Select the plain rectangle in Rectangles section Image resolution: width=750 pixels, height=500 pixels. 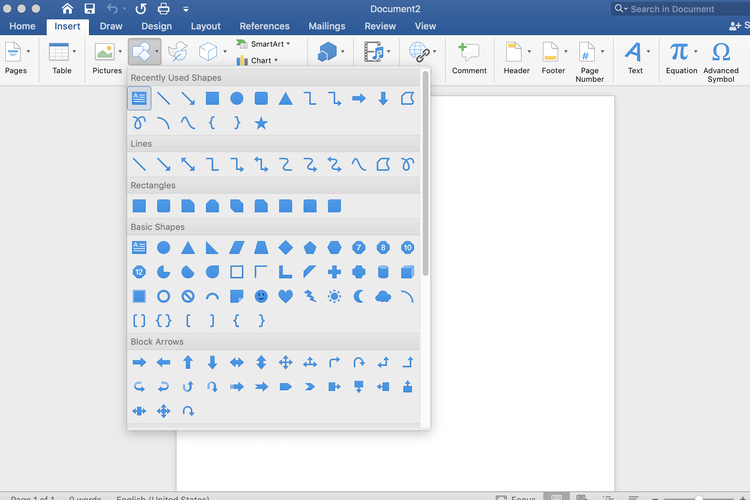(x=139, y=206)
